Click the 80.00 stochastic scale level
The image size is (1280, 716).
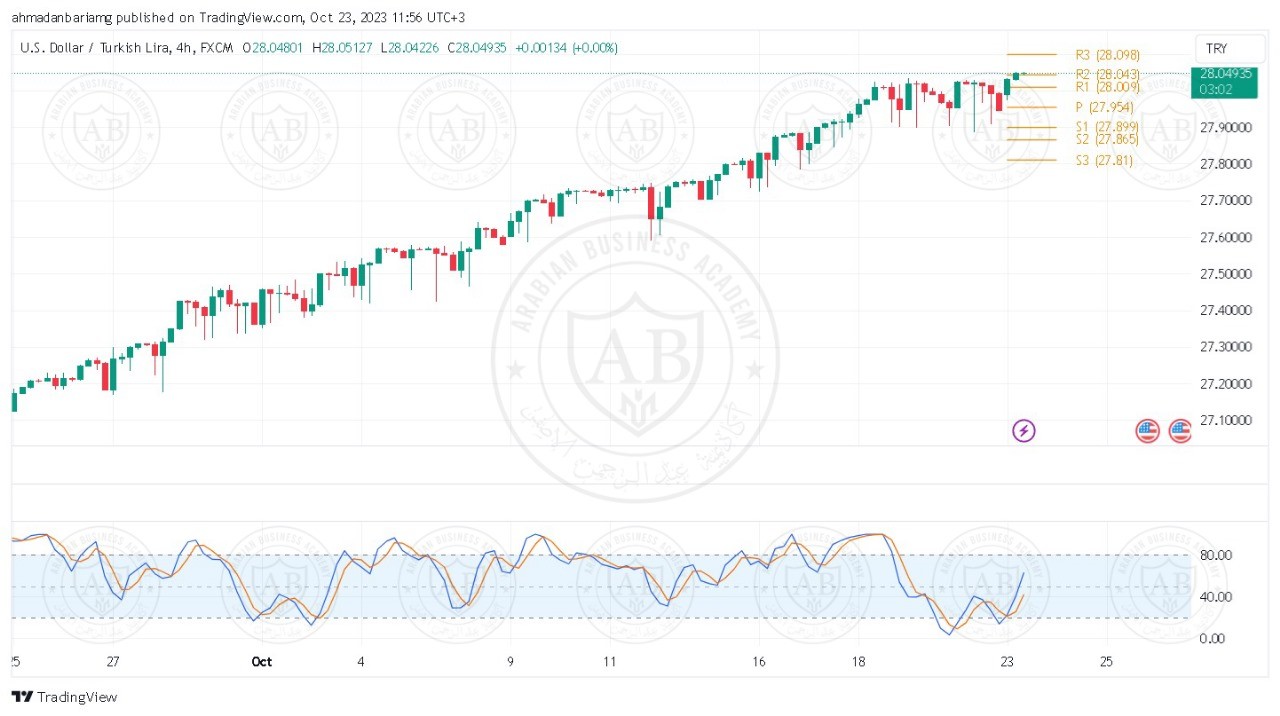[x=1215, y=556]
